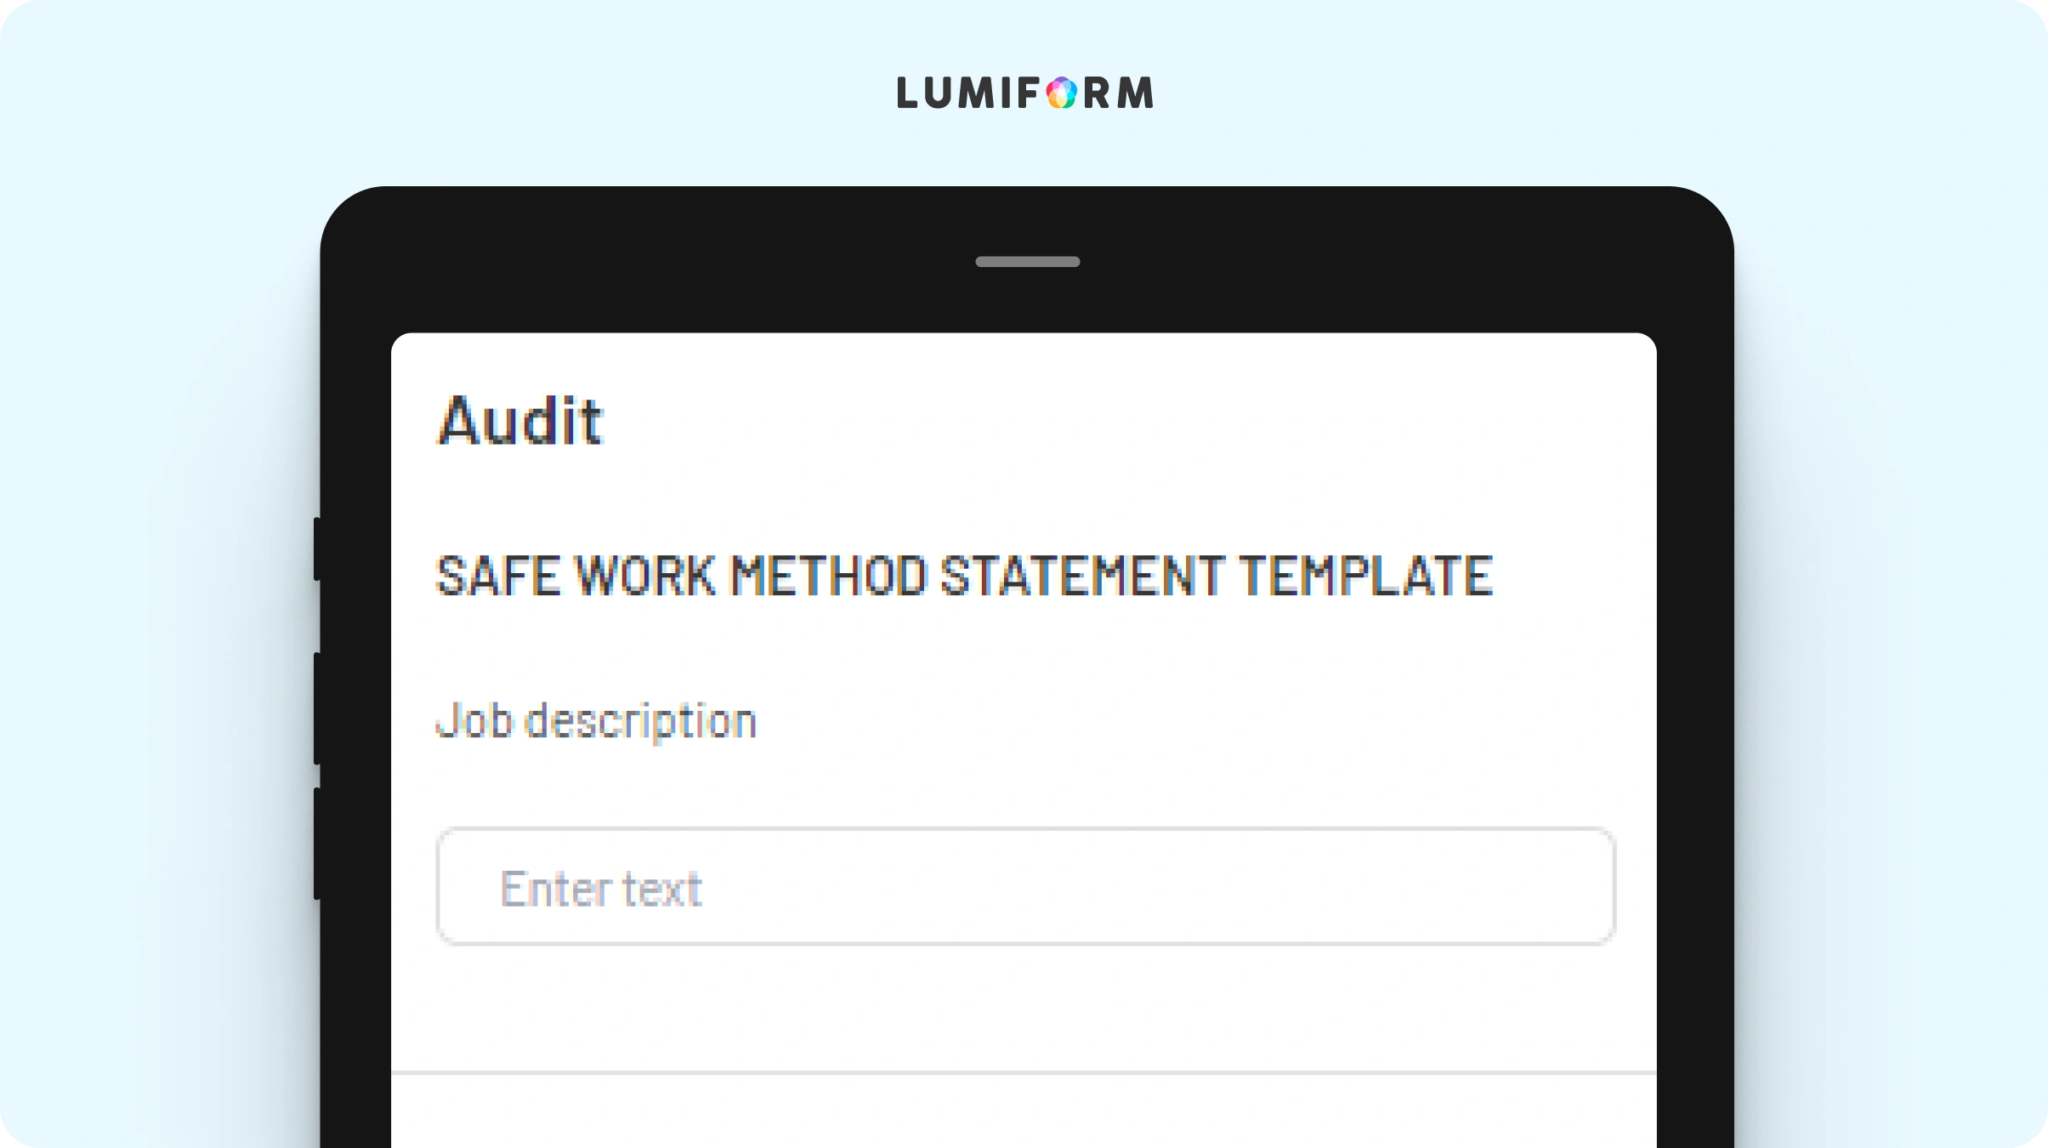
Task: Click the Audit heading
Action: tap(520, 420)
